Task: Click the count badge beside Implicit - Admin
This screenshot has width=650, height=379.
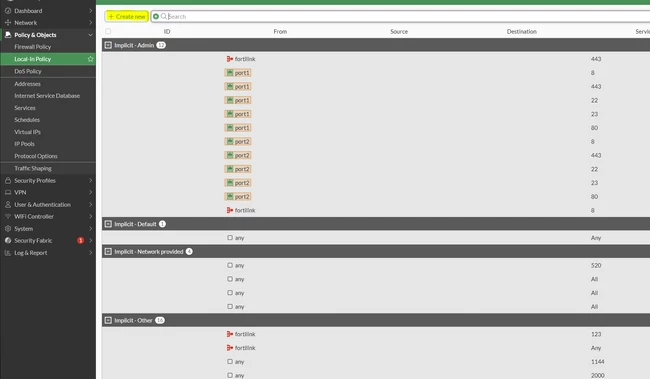Action: [161, 45]
